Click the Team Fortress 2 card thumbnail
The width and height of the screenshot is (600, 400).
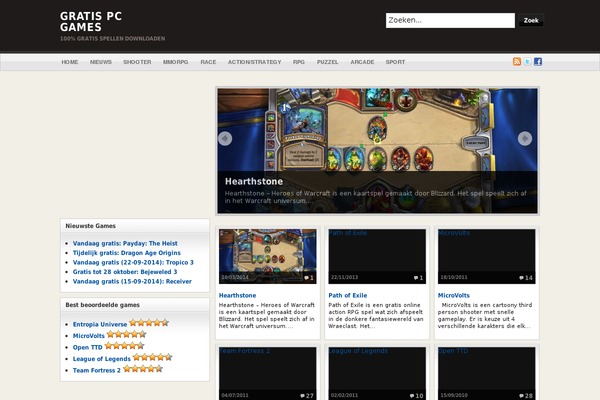click(x=267, y=374)
